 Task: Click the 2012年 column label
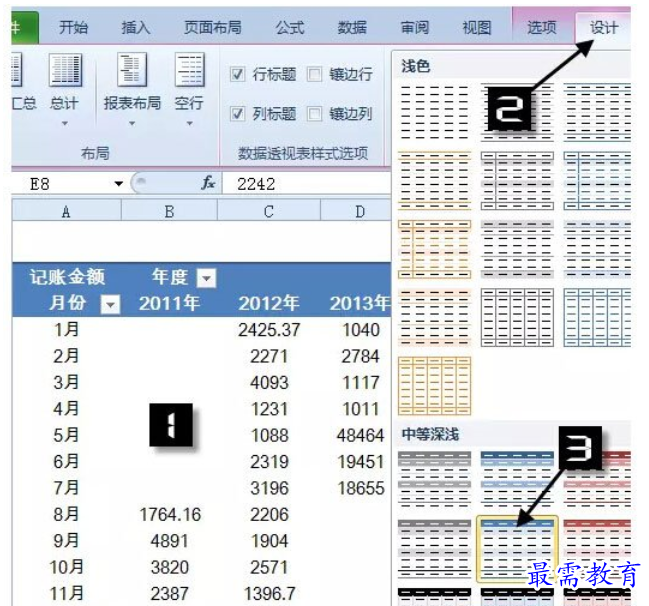[269, 303]
